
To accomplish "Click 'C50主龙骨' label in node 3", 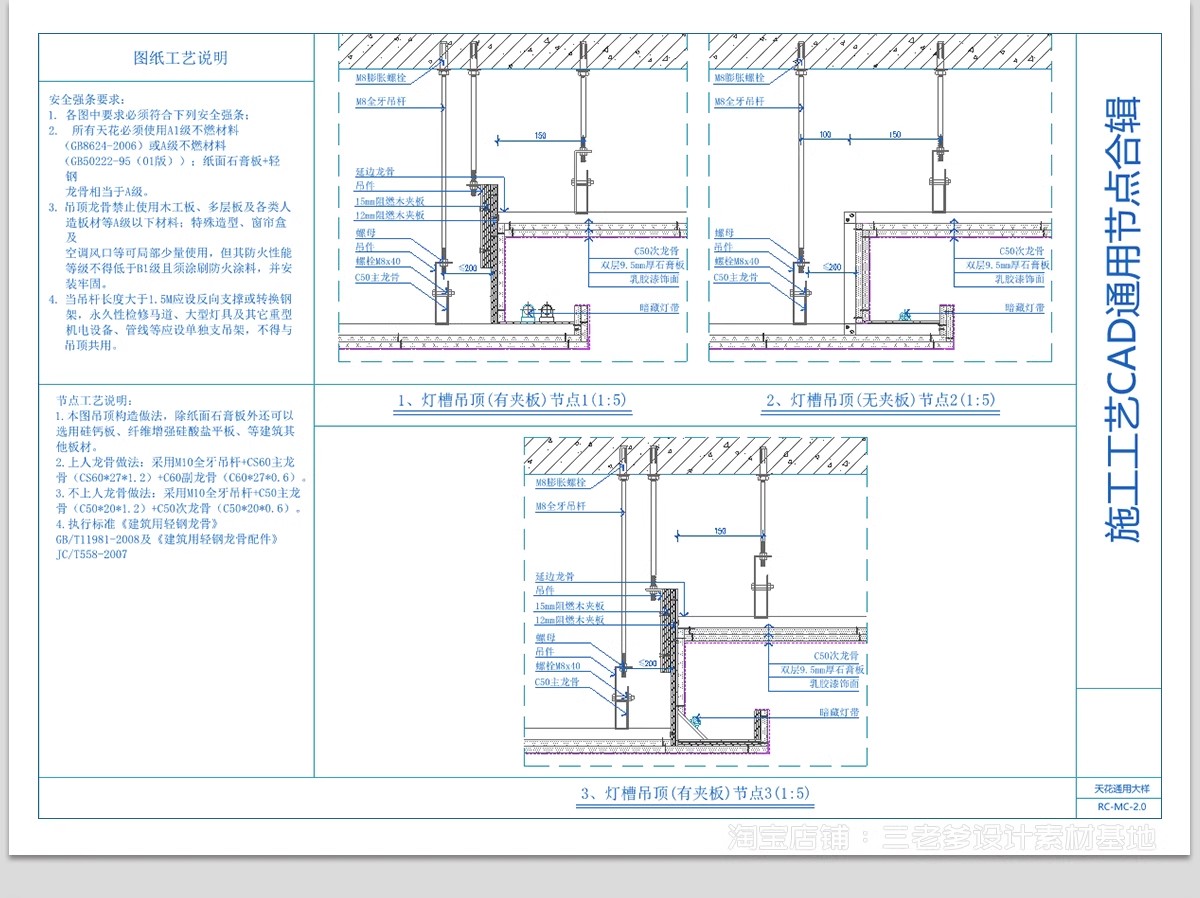I will [x=557, y=682].
